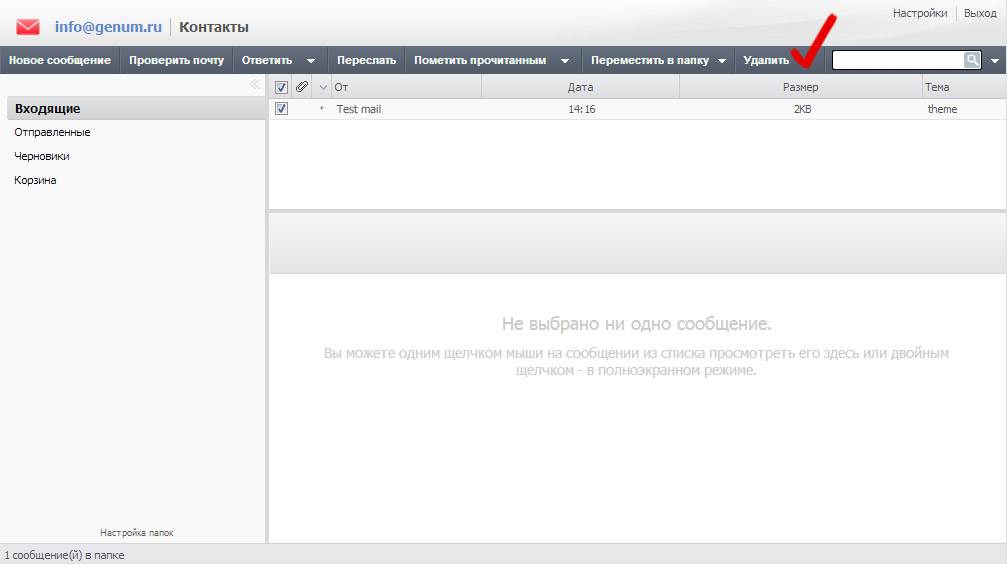Collapse the folder panel with double-chevron icon
1007x564 pixels.
255,85
